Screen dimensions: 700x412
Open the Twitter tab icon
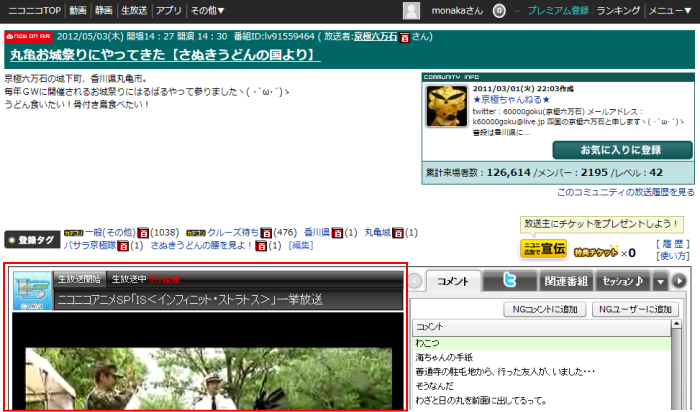click(511, 281)
